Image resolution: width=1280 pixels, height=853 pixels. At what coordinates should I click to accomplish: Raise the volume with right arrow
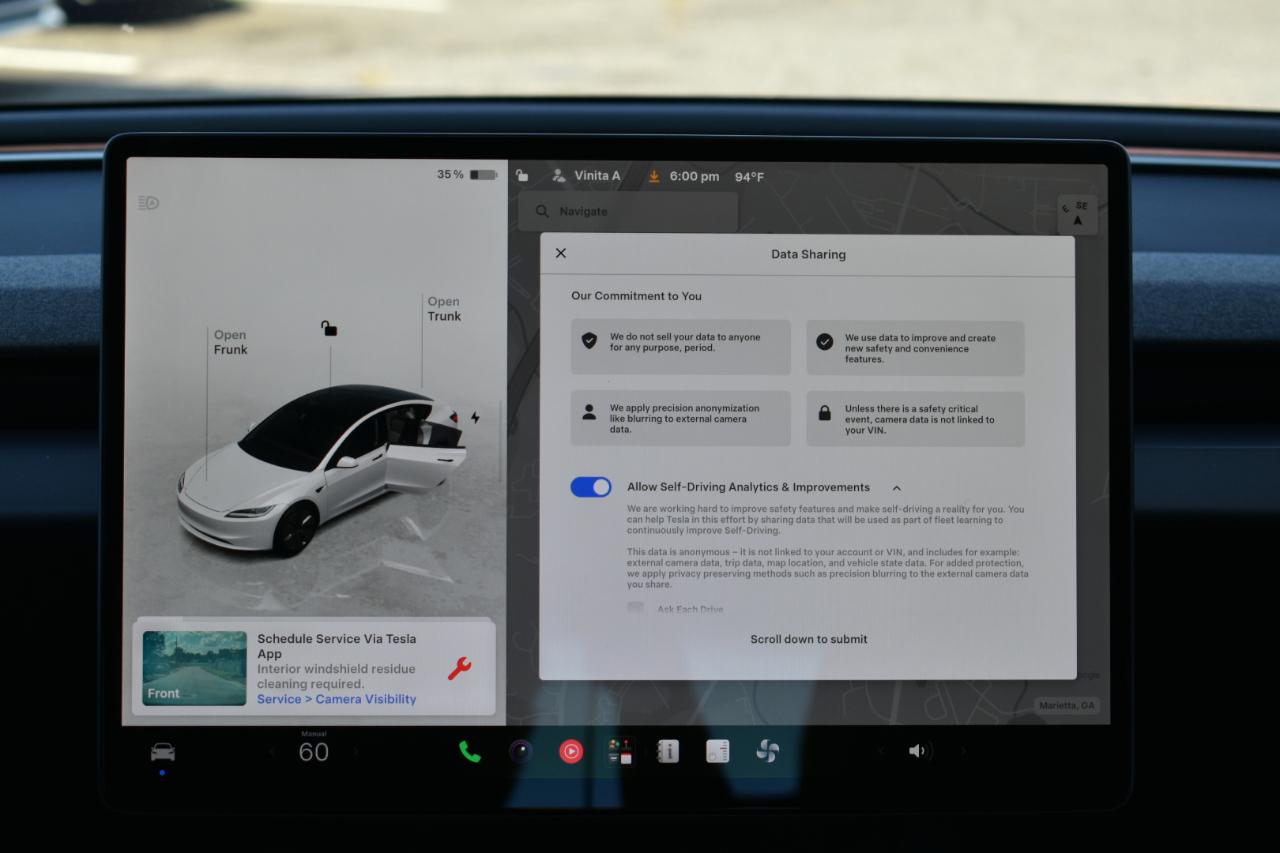(x=963, y=751)
